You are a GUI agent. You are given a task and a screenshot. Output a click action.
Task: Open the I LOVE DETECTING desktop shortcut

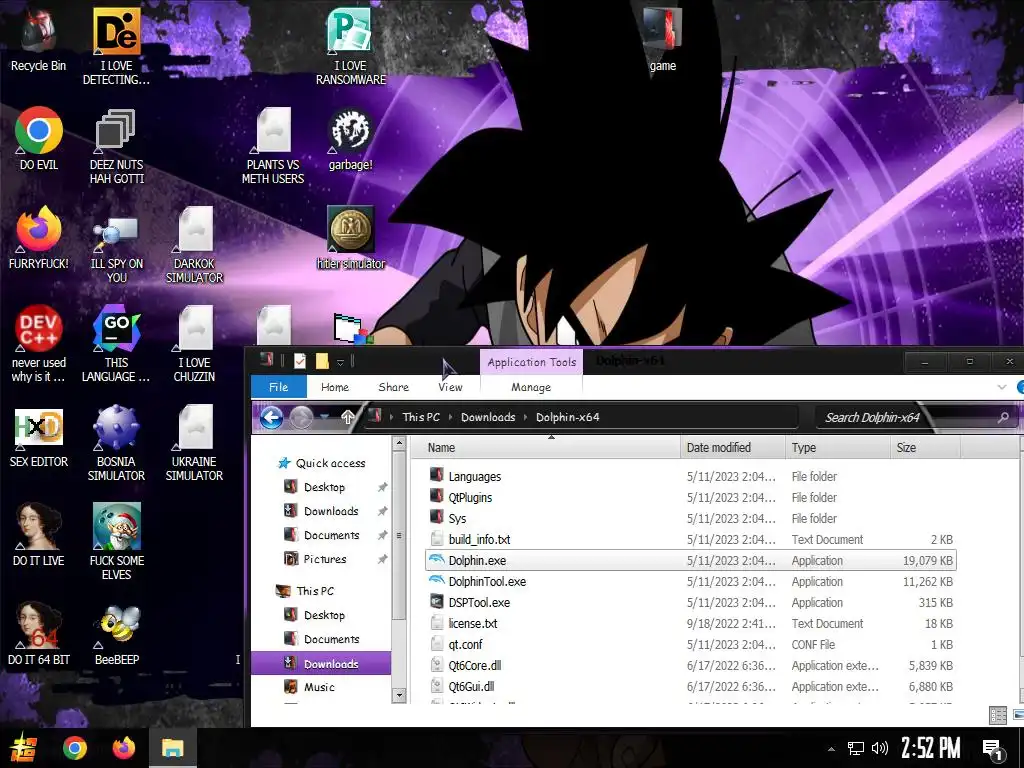pos(116,46)
